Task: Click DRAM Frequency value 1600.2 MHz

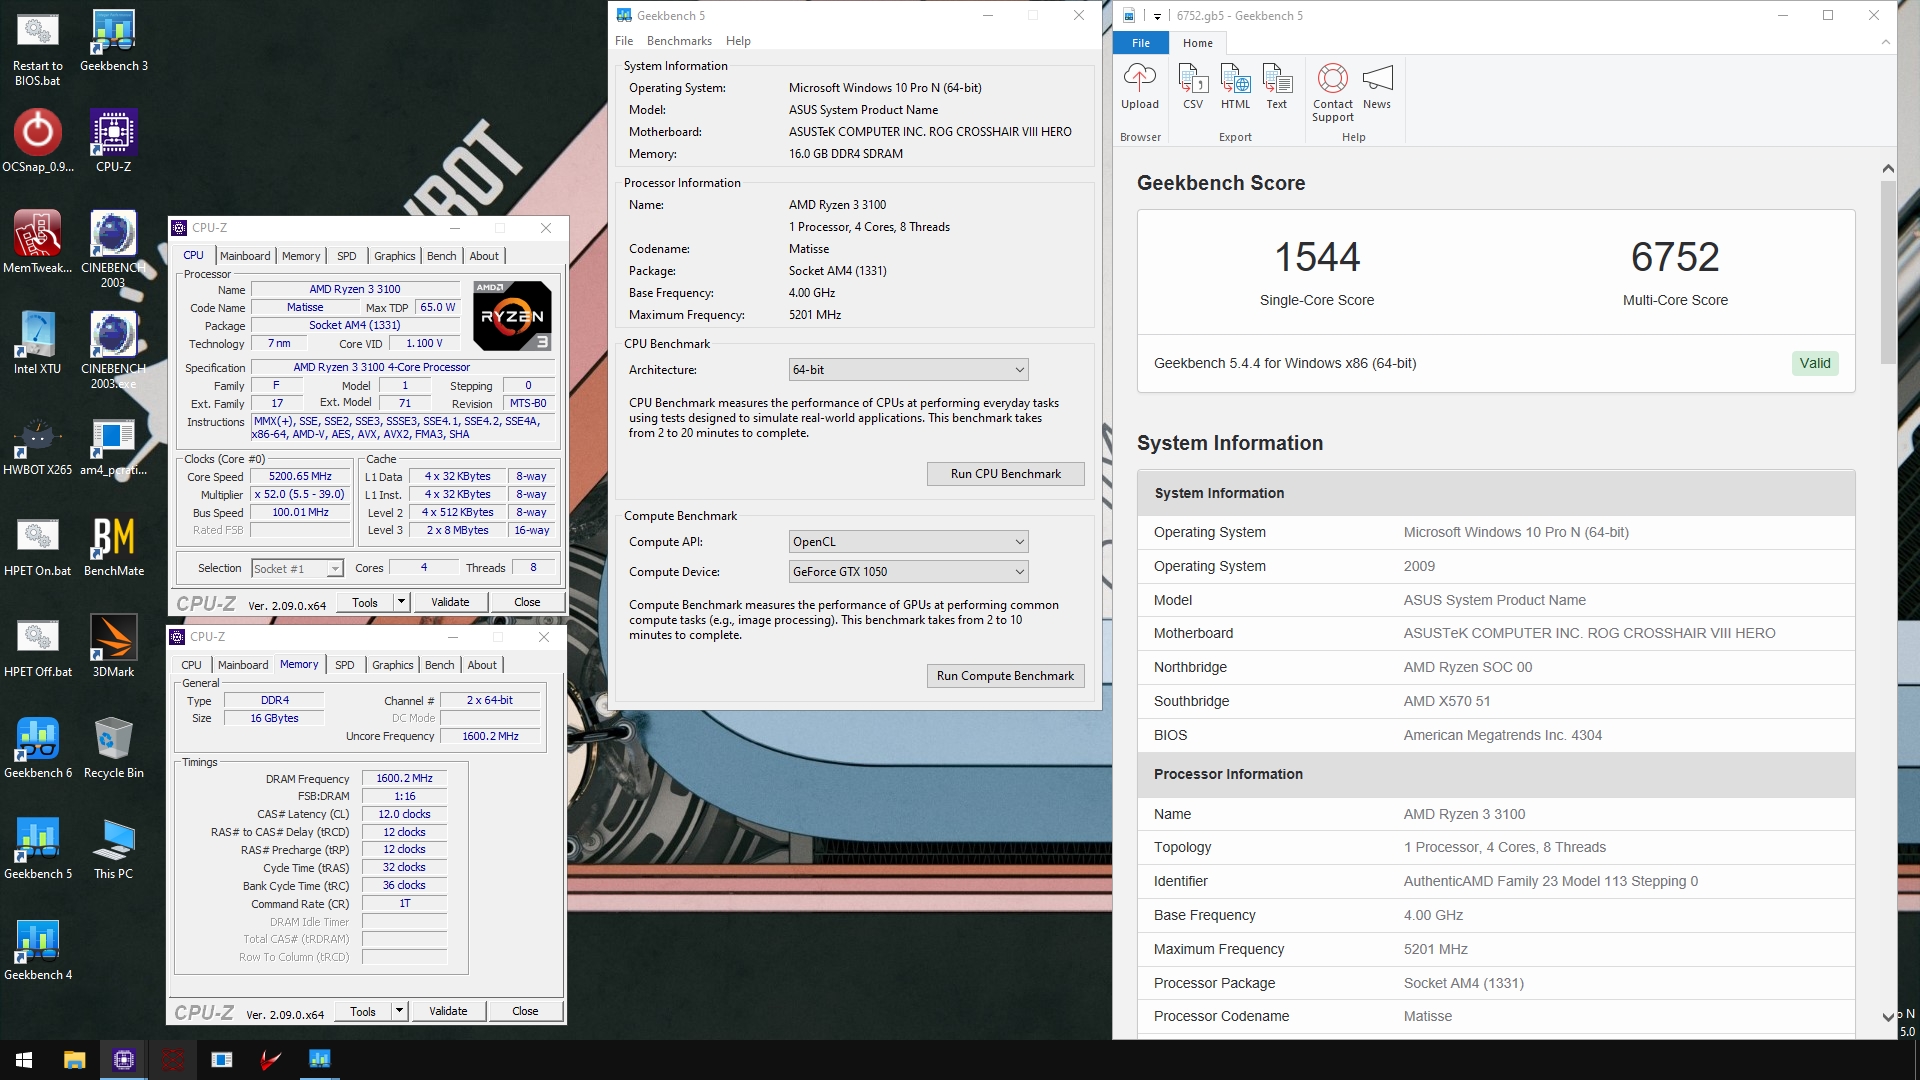Action: (x=404, y=778)
